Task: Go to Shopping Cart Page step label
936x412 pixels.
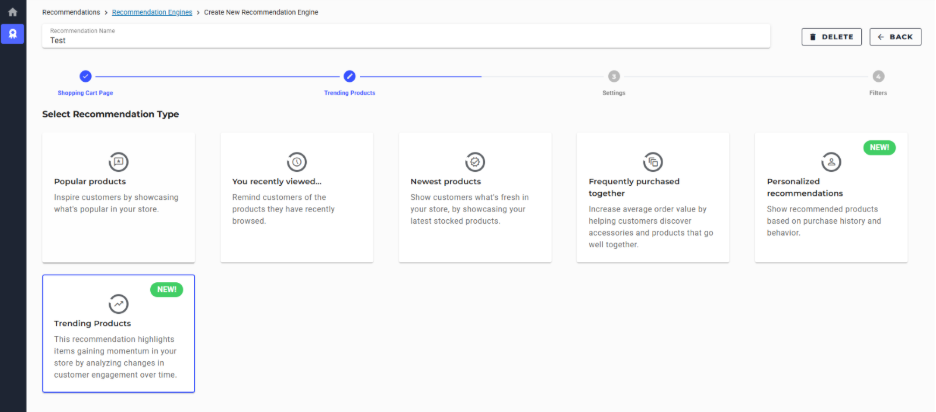Action: (x=85, y=93)
